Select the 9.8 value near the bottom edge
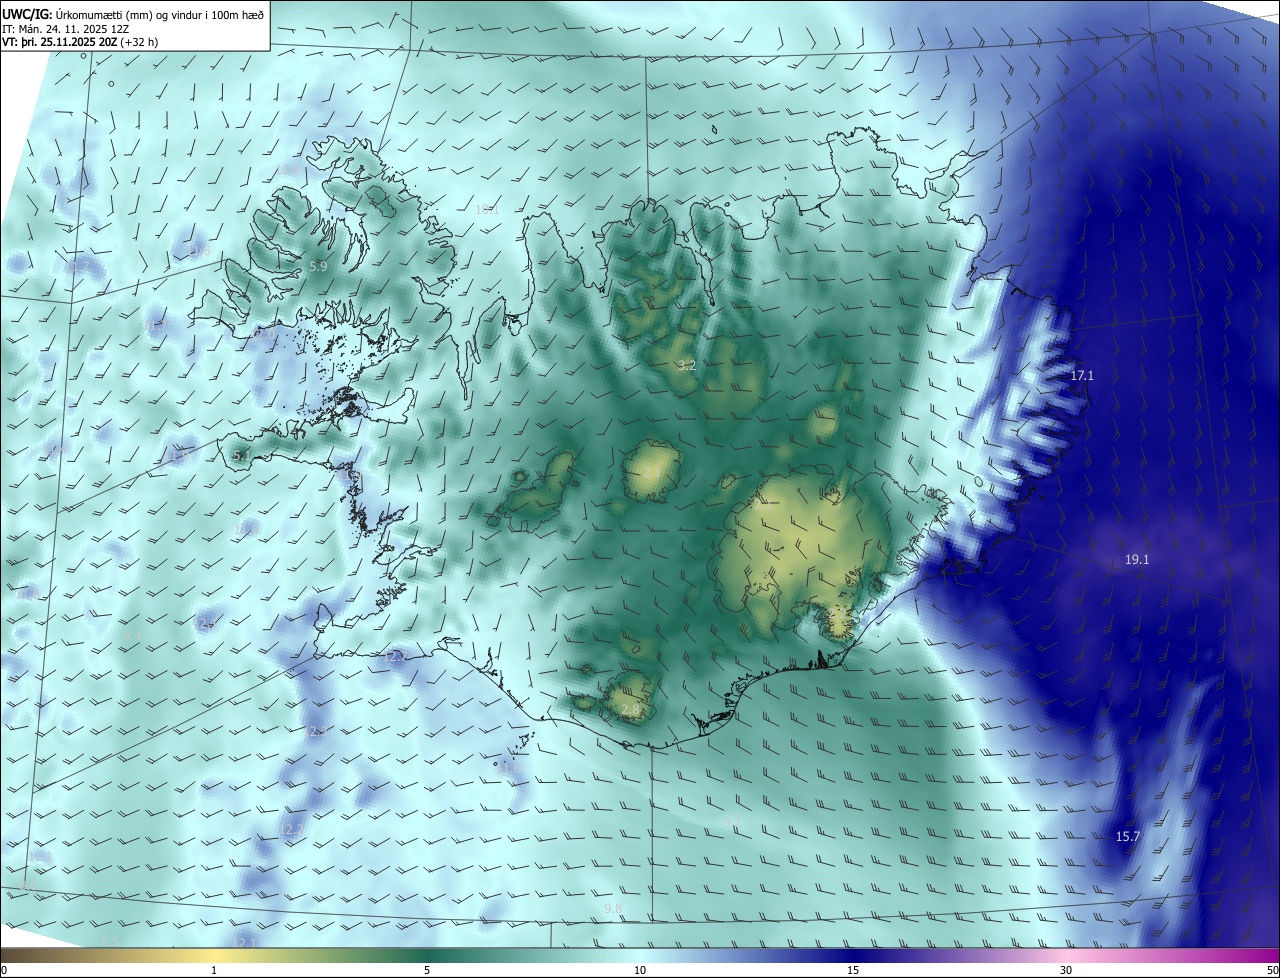Viewport: 1280px width, 978px height. 613,908
